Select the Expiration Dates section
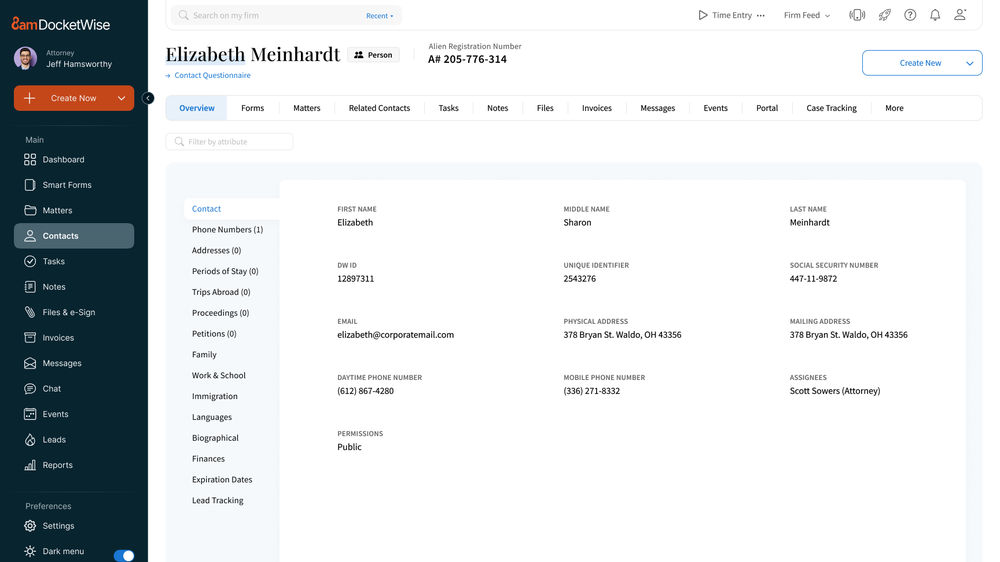 pyautogui.click(x=222, y=480)
